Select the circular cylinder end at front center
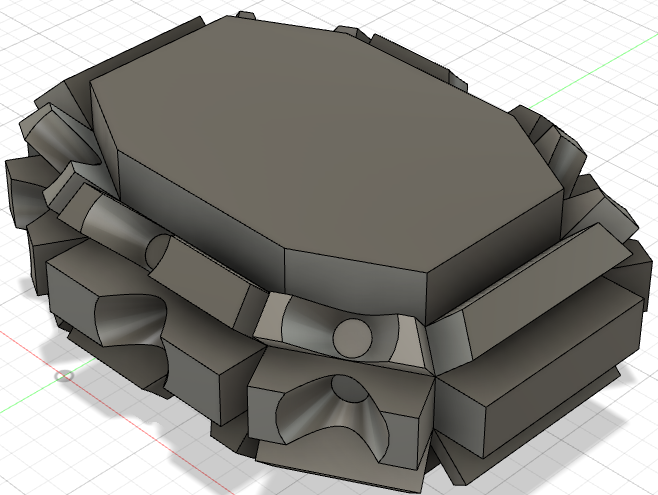 [351, 336]
